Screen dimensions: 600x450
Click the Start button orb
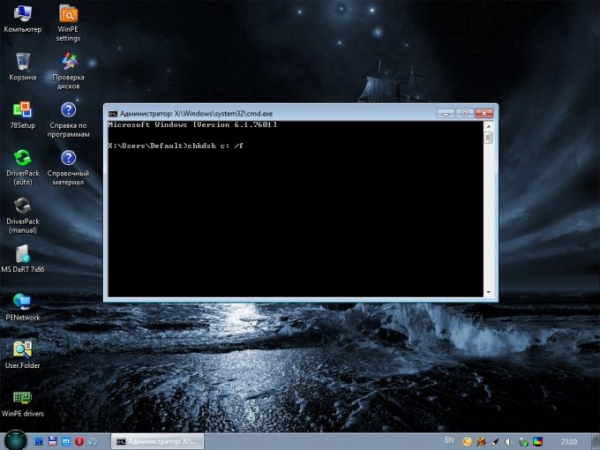[15, 440]
